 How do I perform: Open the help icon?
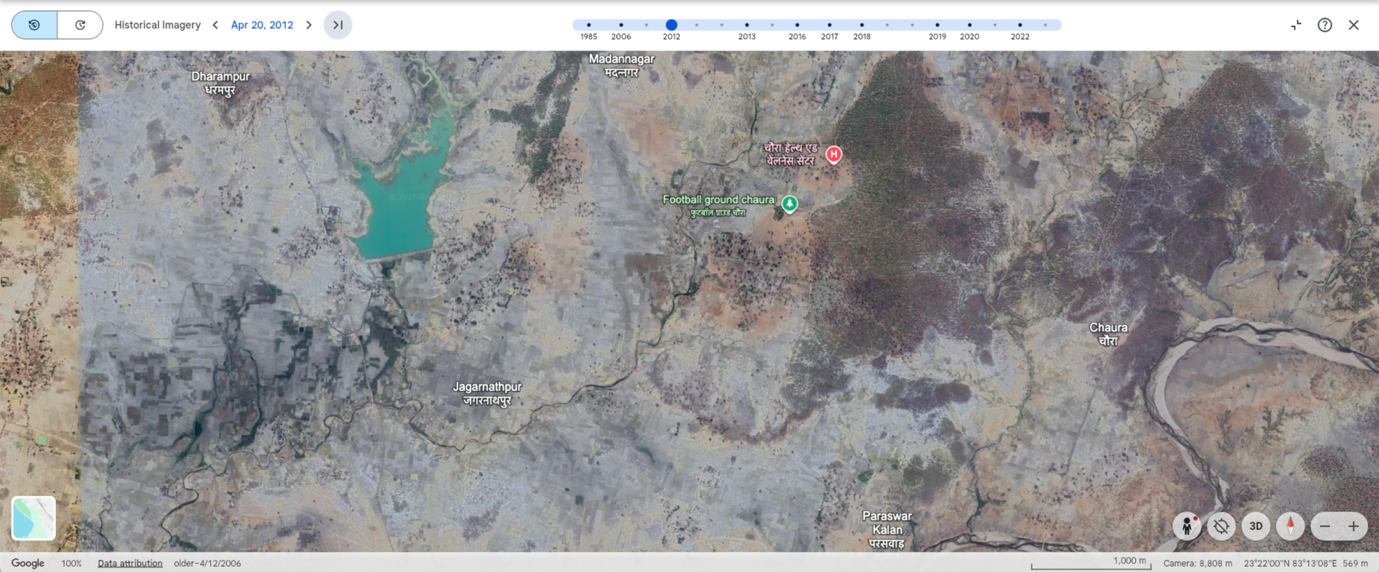(x=1325, y=25)
